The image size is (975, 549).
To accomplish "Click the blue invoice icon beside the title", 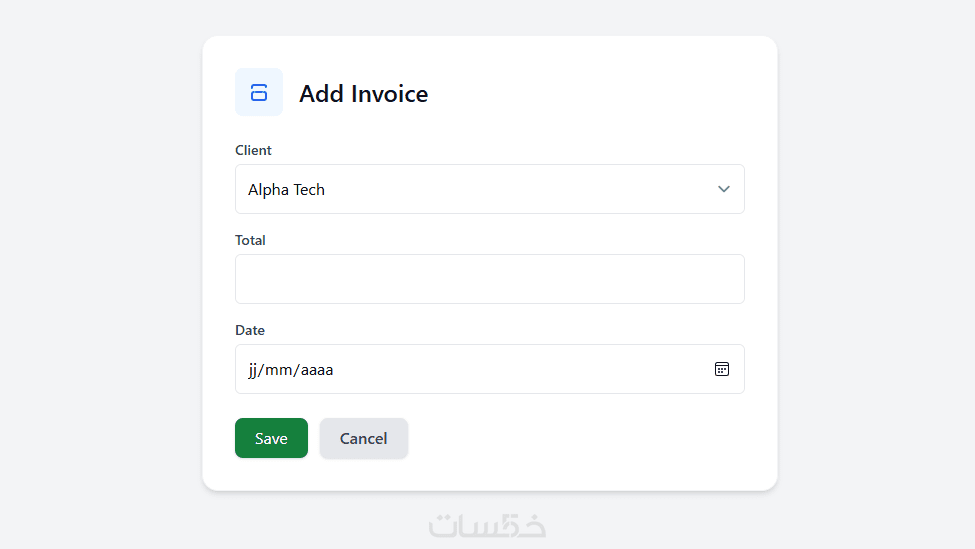I will pyautogui.click(x=259, y=93).
